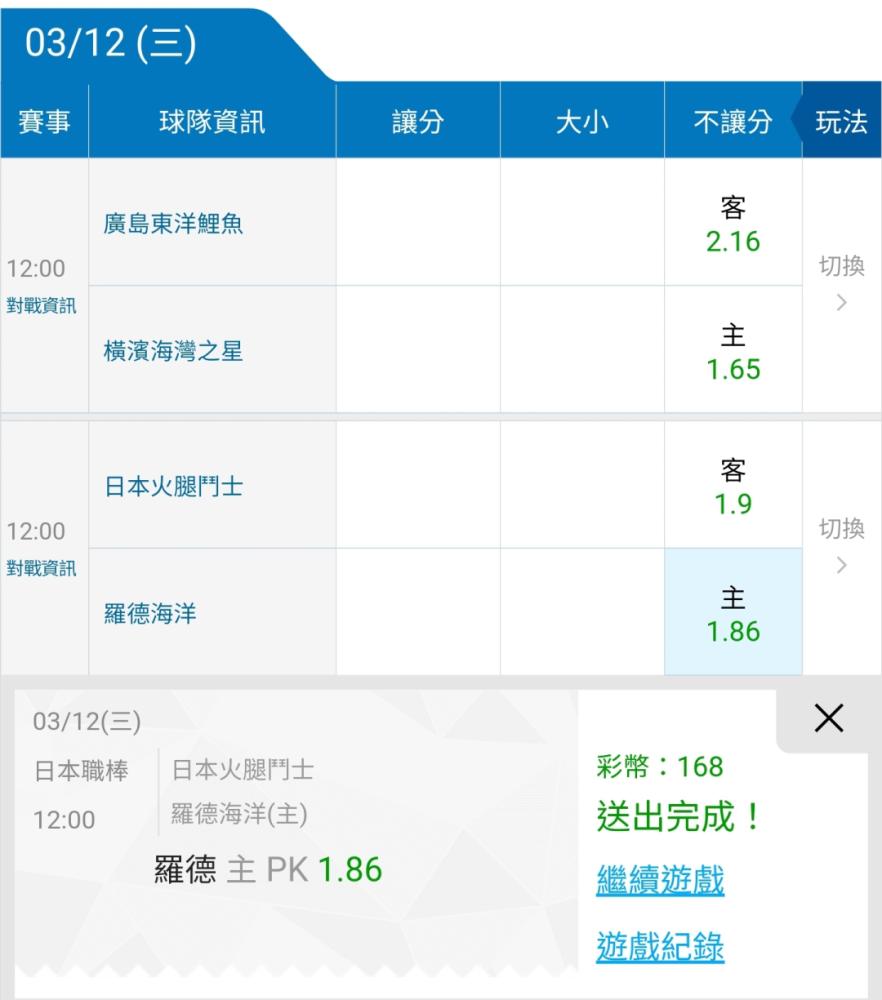Click 切換 for the 日本火腿鬥士 match
882x1000 pixels.
841,545
